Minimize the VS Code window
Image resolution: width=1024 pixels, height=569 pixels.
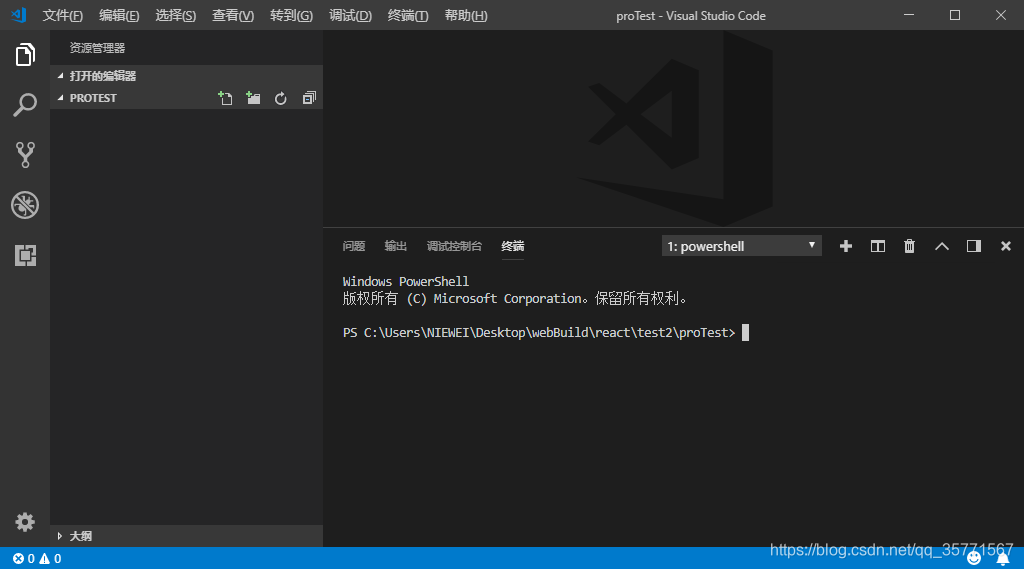click(x=909, y=15)
